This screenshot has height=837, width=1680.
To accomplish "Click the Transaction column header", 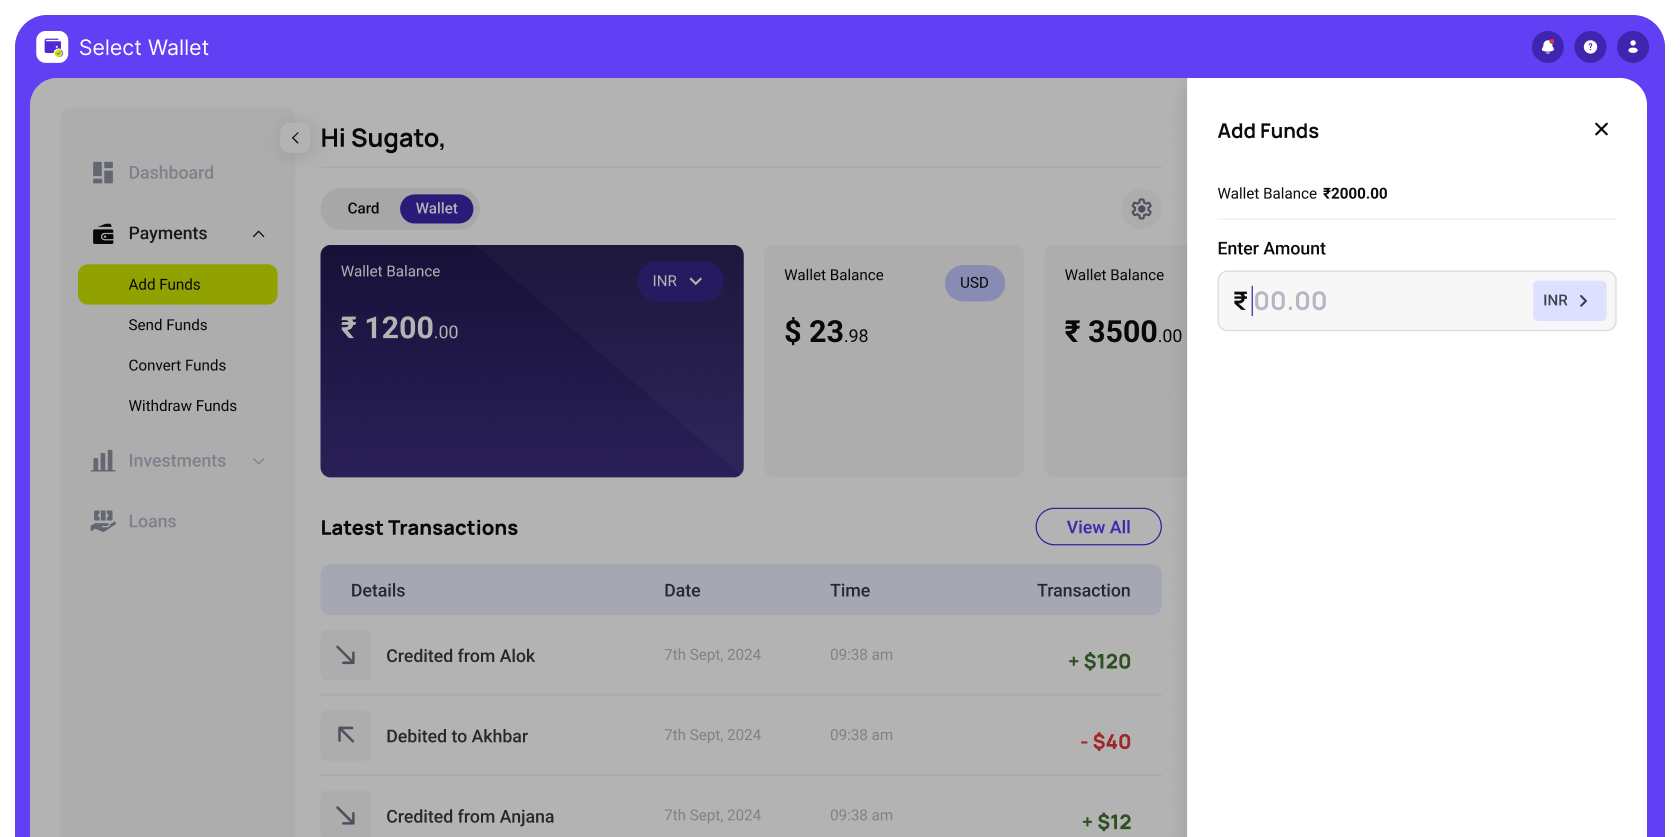I will pyautogui.click(x=1083, y=590).
